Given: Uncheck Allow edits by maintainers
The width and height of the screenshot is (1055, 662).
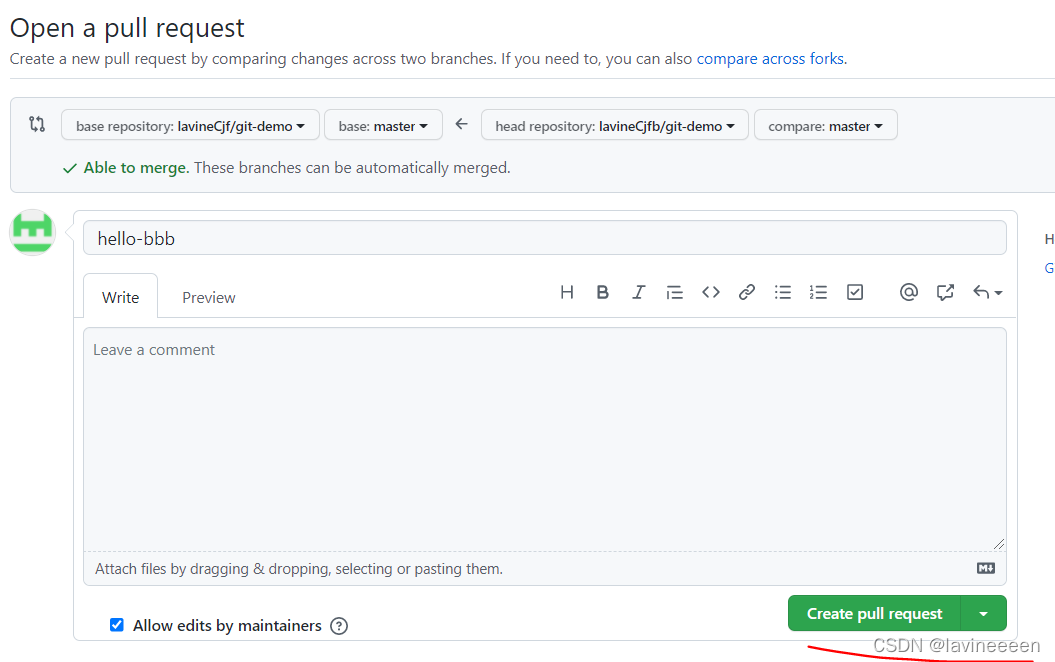Looking at the screenshot, I should 116,625.
